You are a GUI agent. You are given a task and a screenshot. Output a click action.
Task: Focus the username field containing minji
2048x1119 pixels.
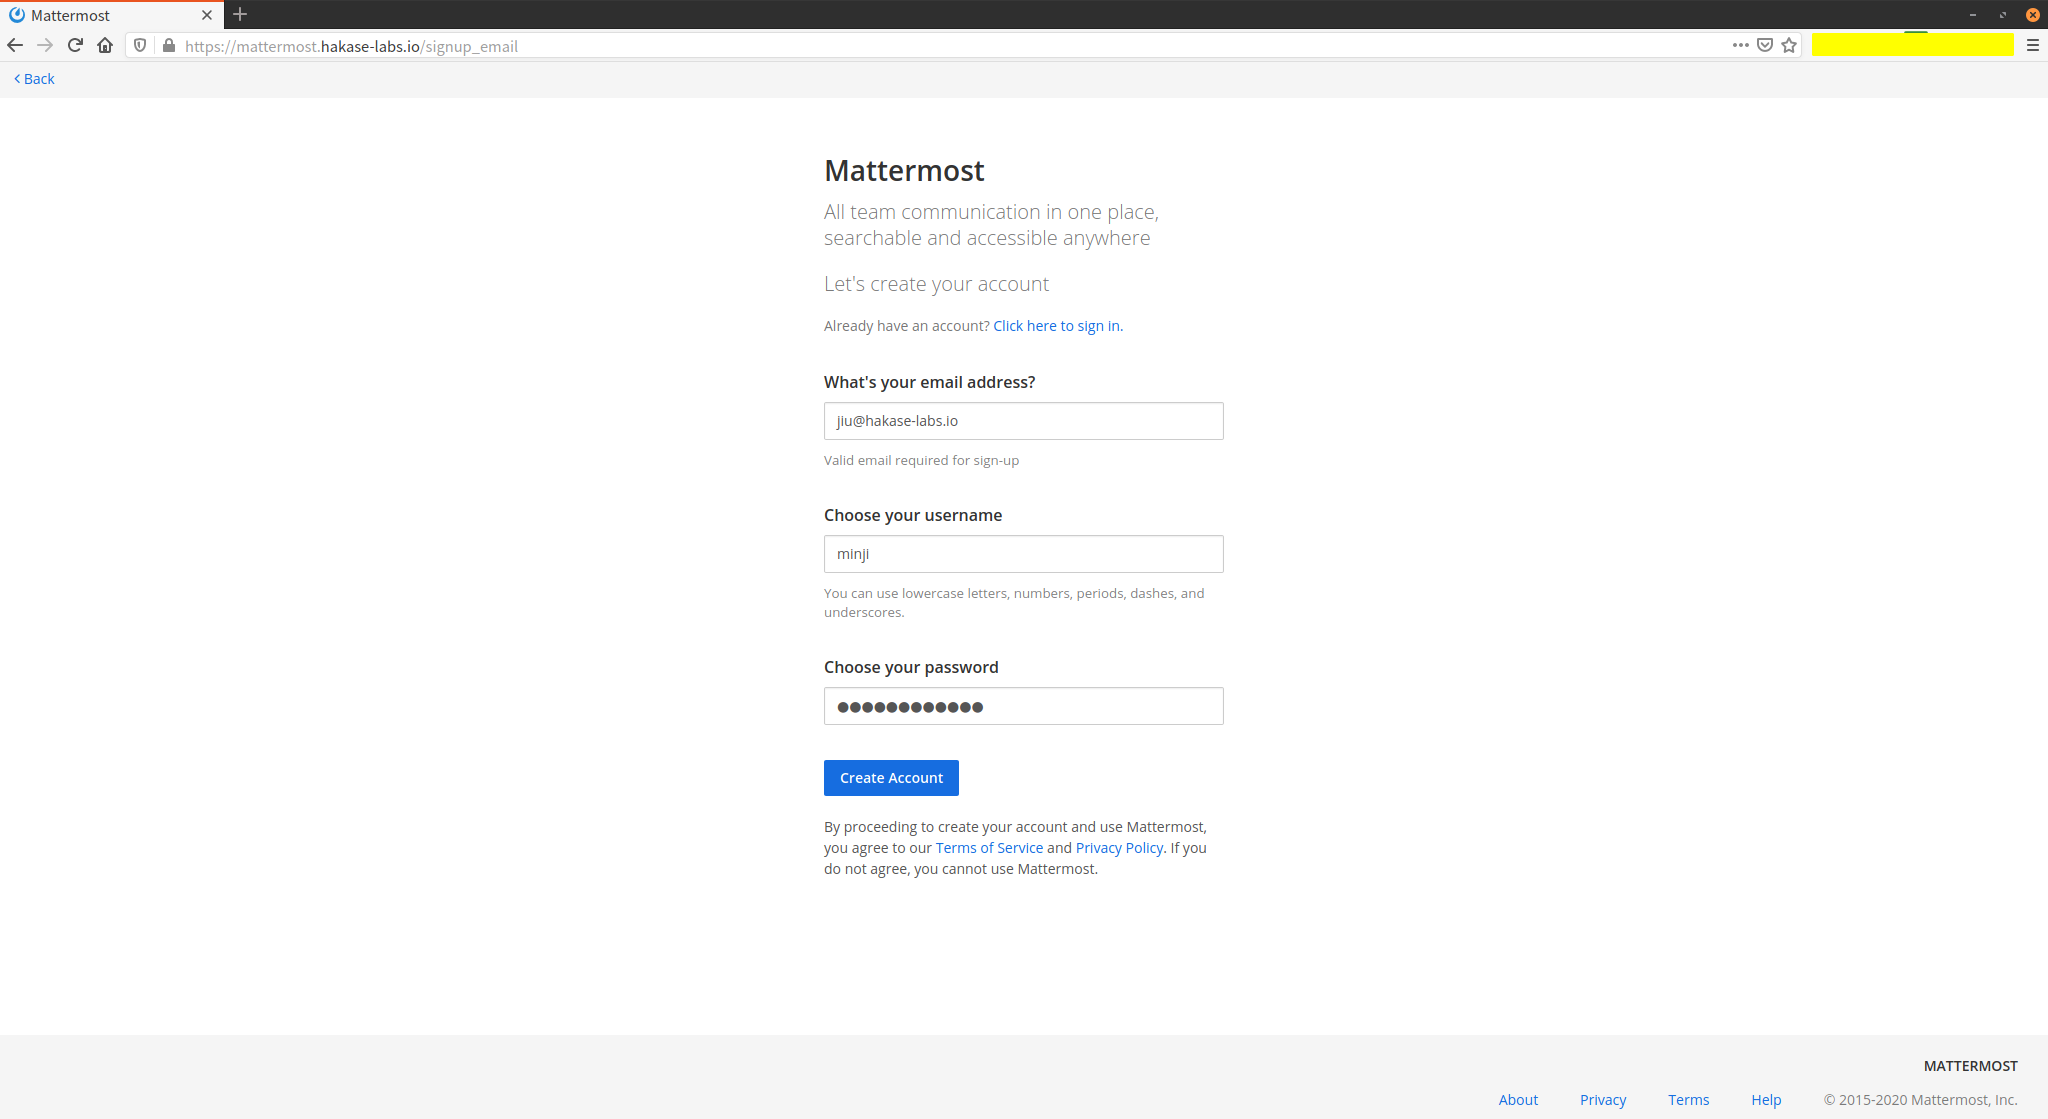[x=1023, y=554]
